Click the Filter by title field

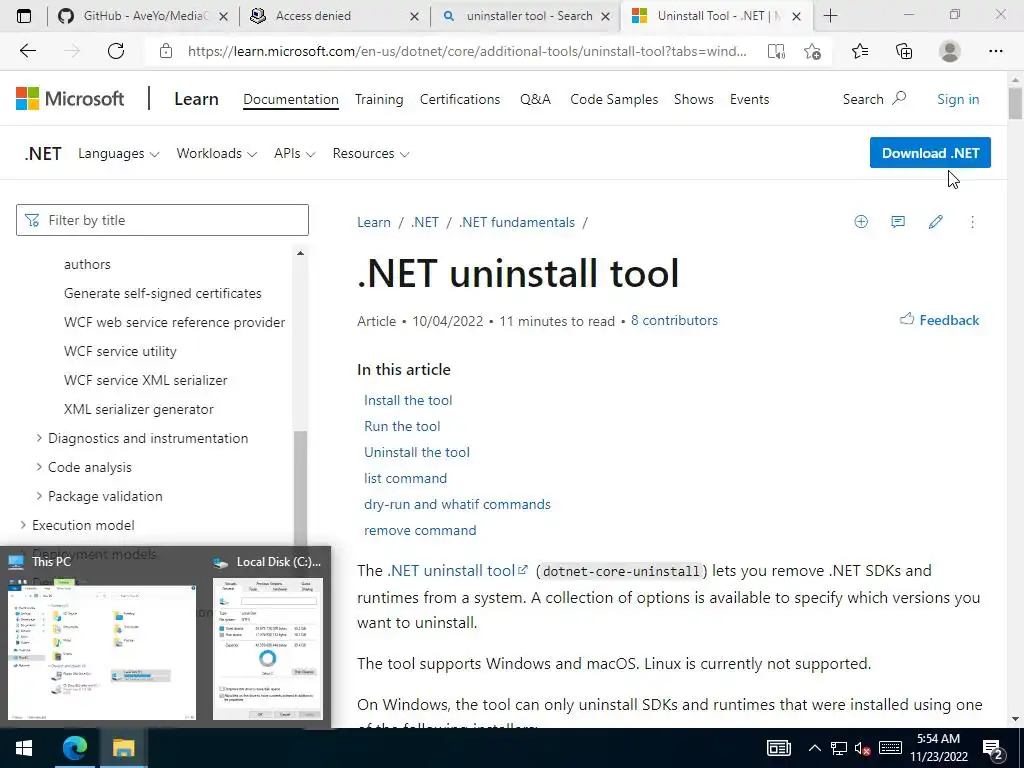(x=162, y=220)
